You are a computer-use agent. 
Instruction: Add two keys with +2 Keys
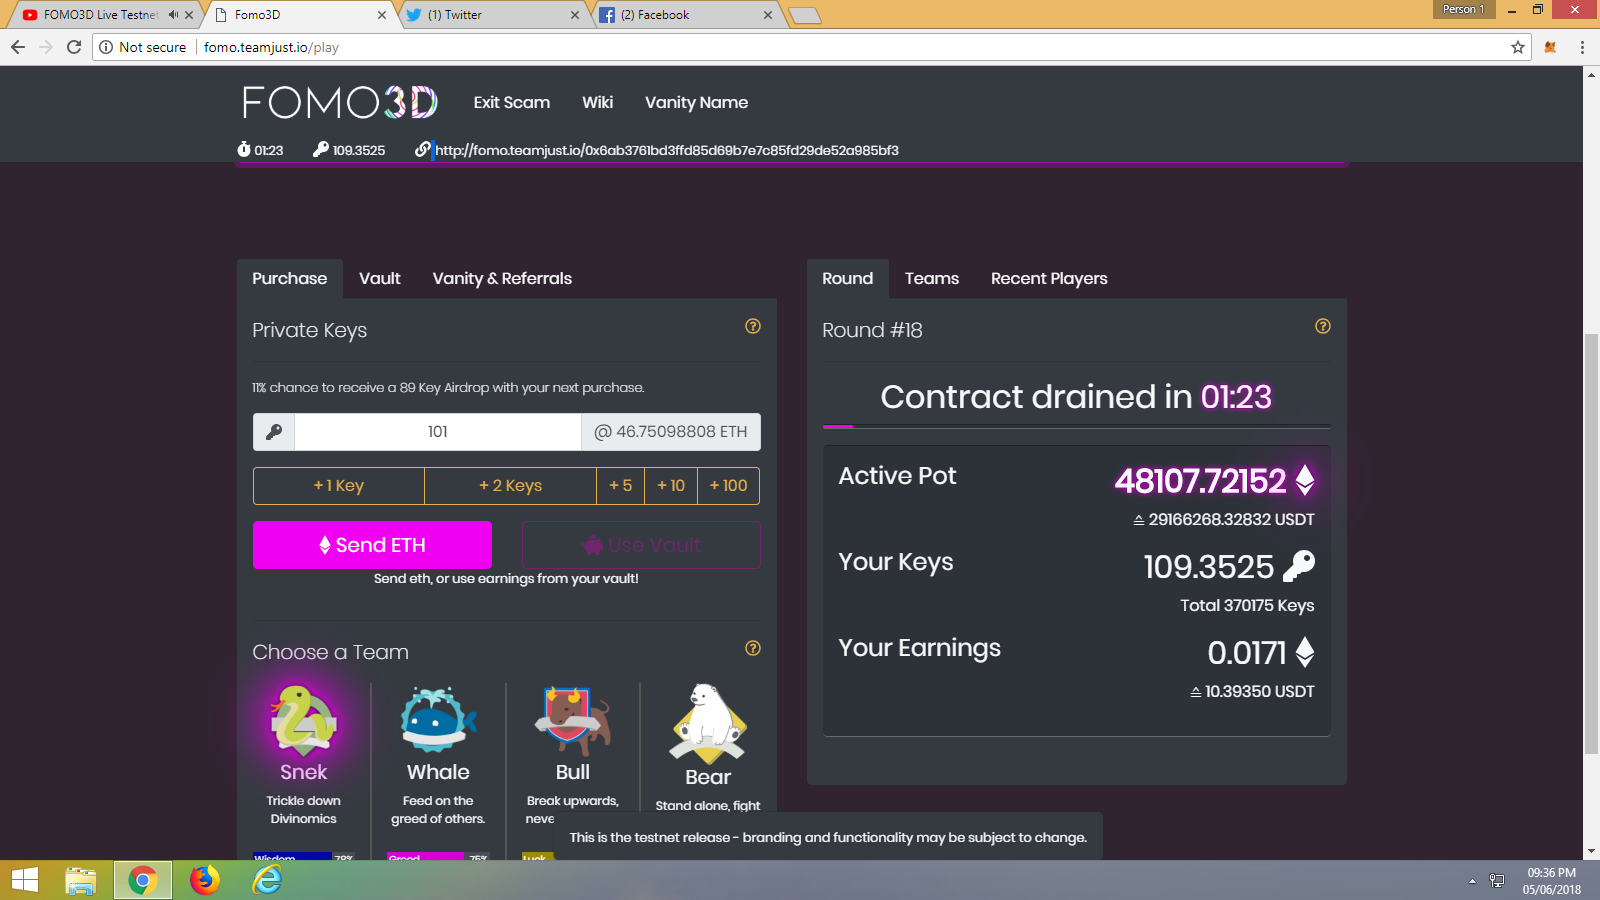[510, 486]
